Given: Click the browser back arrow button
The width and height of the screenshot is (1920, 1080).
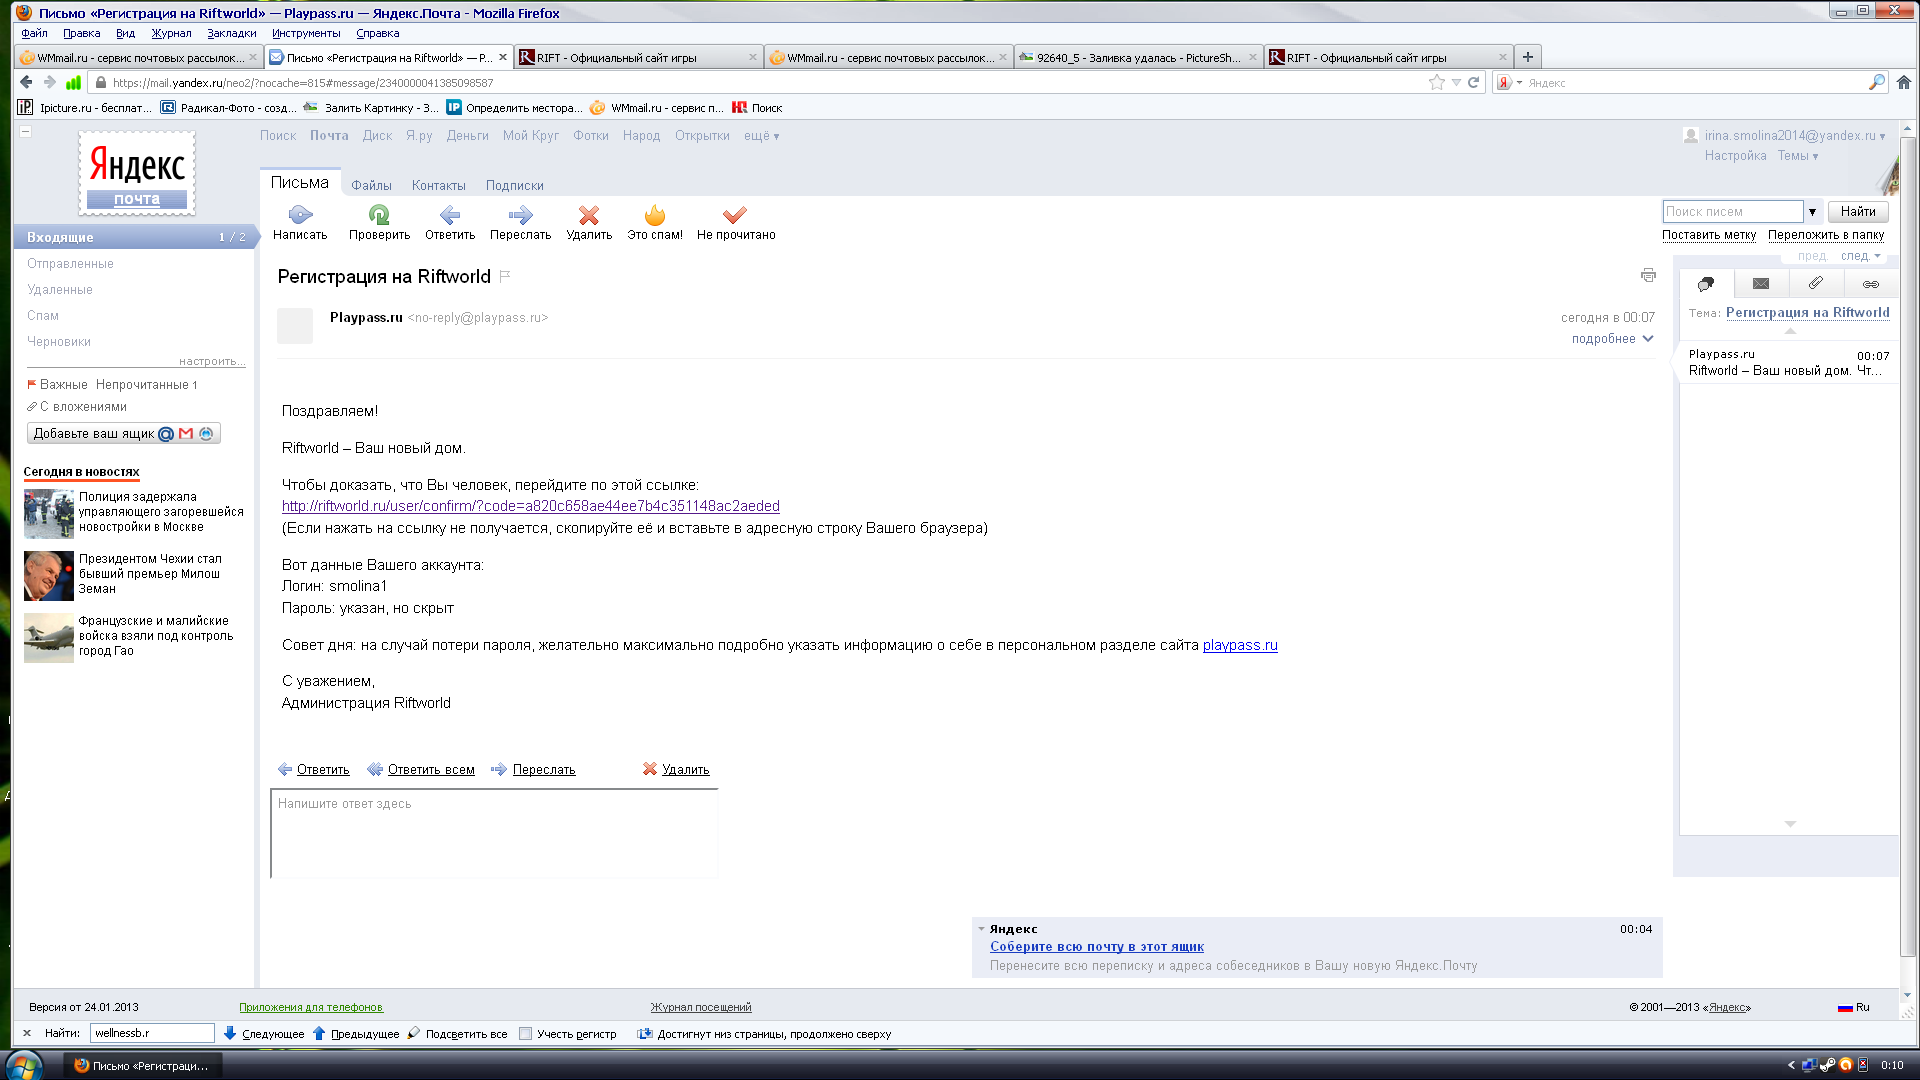Looking at the screenshot, I should [x=27, y=82].
